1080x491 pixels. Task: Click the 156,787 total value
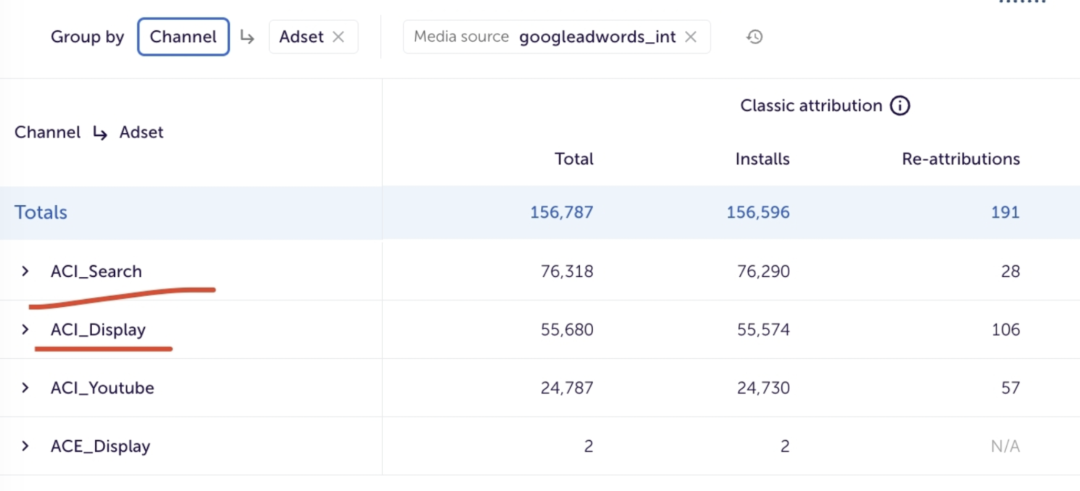pos(561,212)
